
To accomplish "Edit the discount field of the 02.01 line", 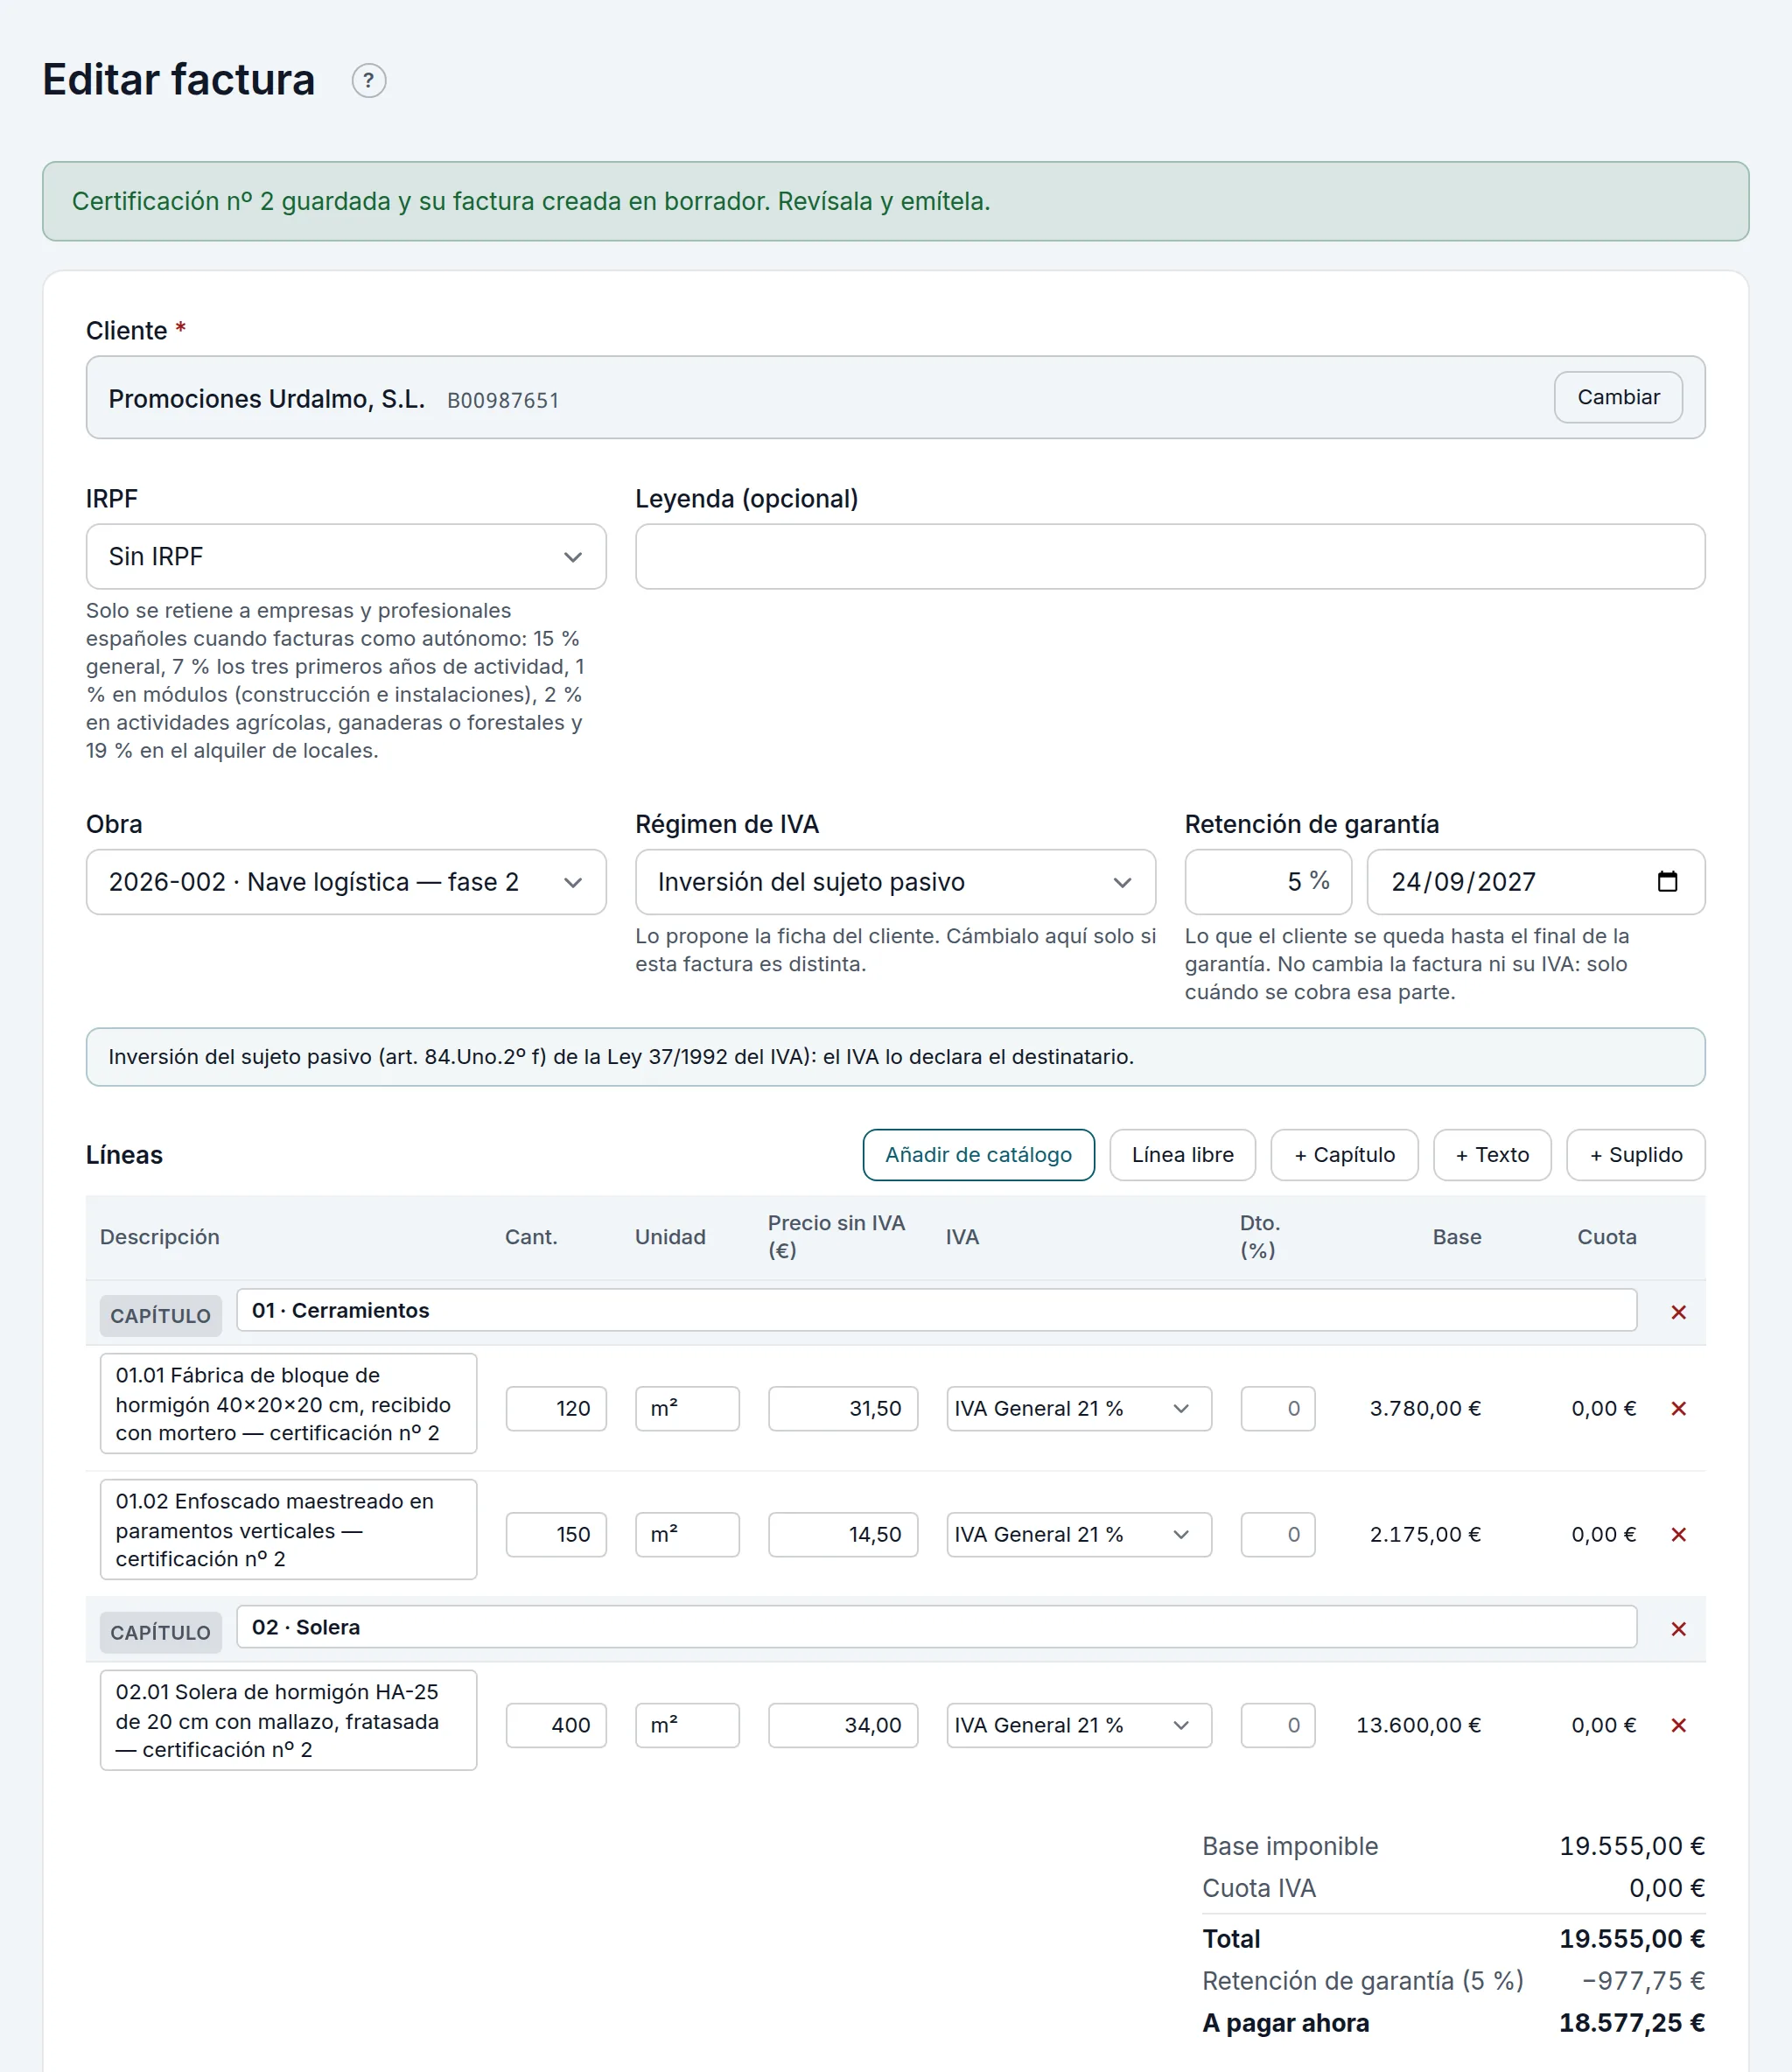I will 1277,1725.
